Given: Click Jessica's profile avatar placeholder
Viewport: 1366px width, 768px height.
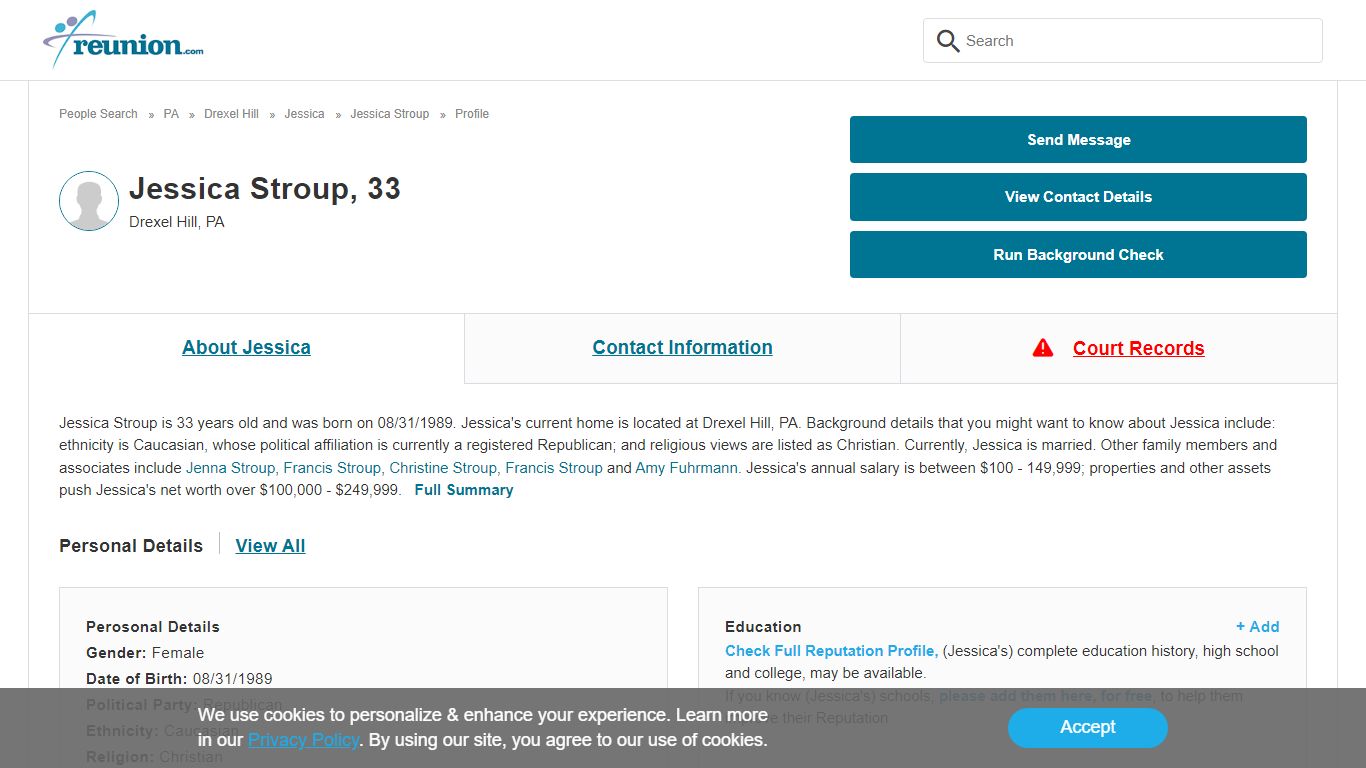Looking at the screenshot, I should (x=89, y=201).
